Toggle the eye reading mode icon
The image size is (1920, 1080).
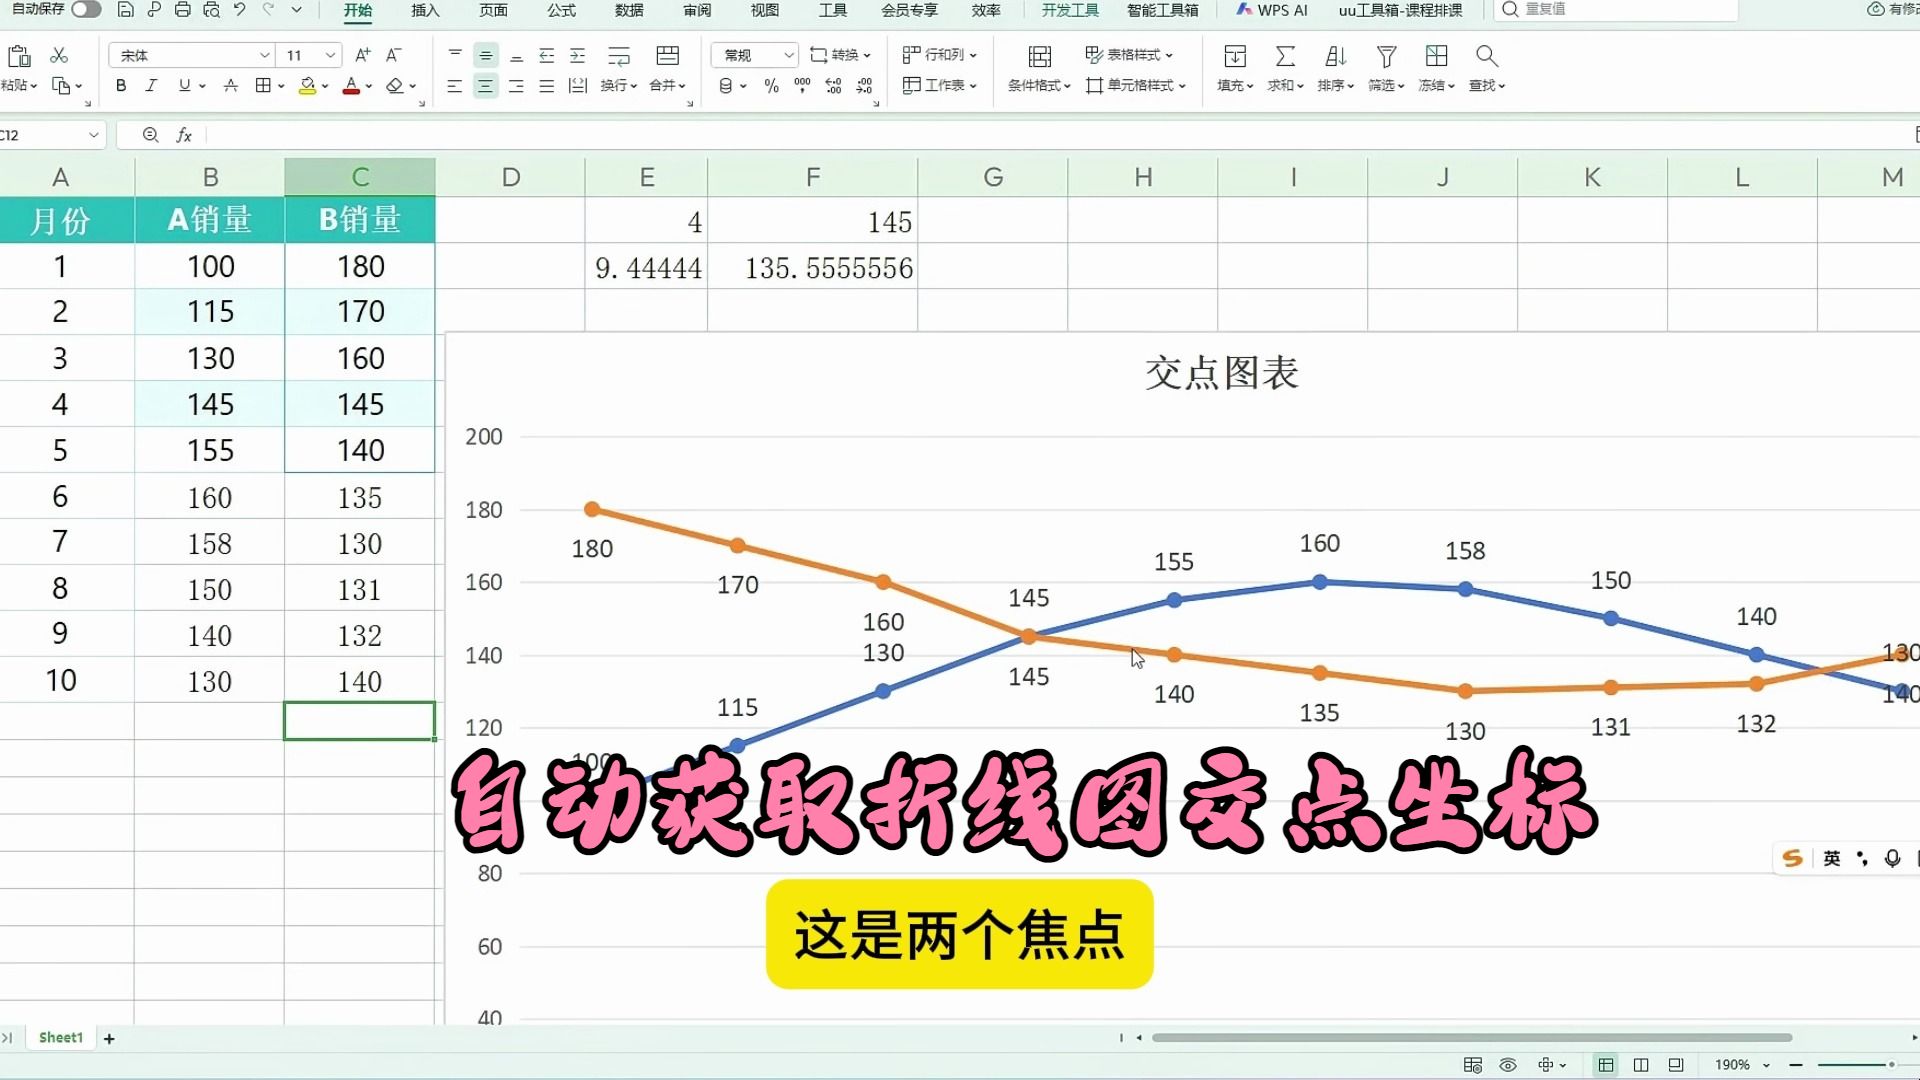click(1508, 1065)
